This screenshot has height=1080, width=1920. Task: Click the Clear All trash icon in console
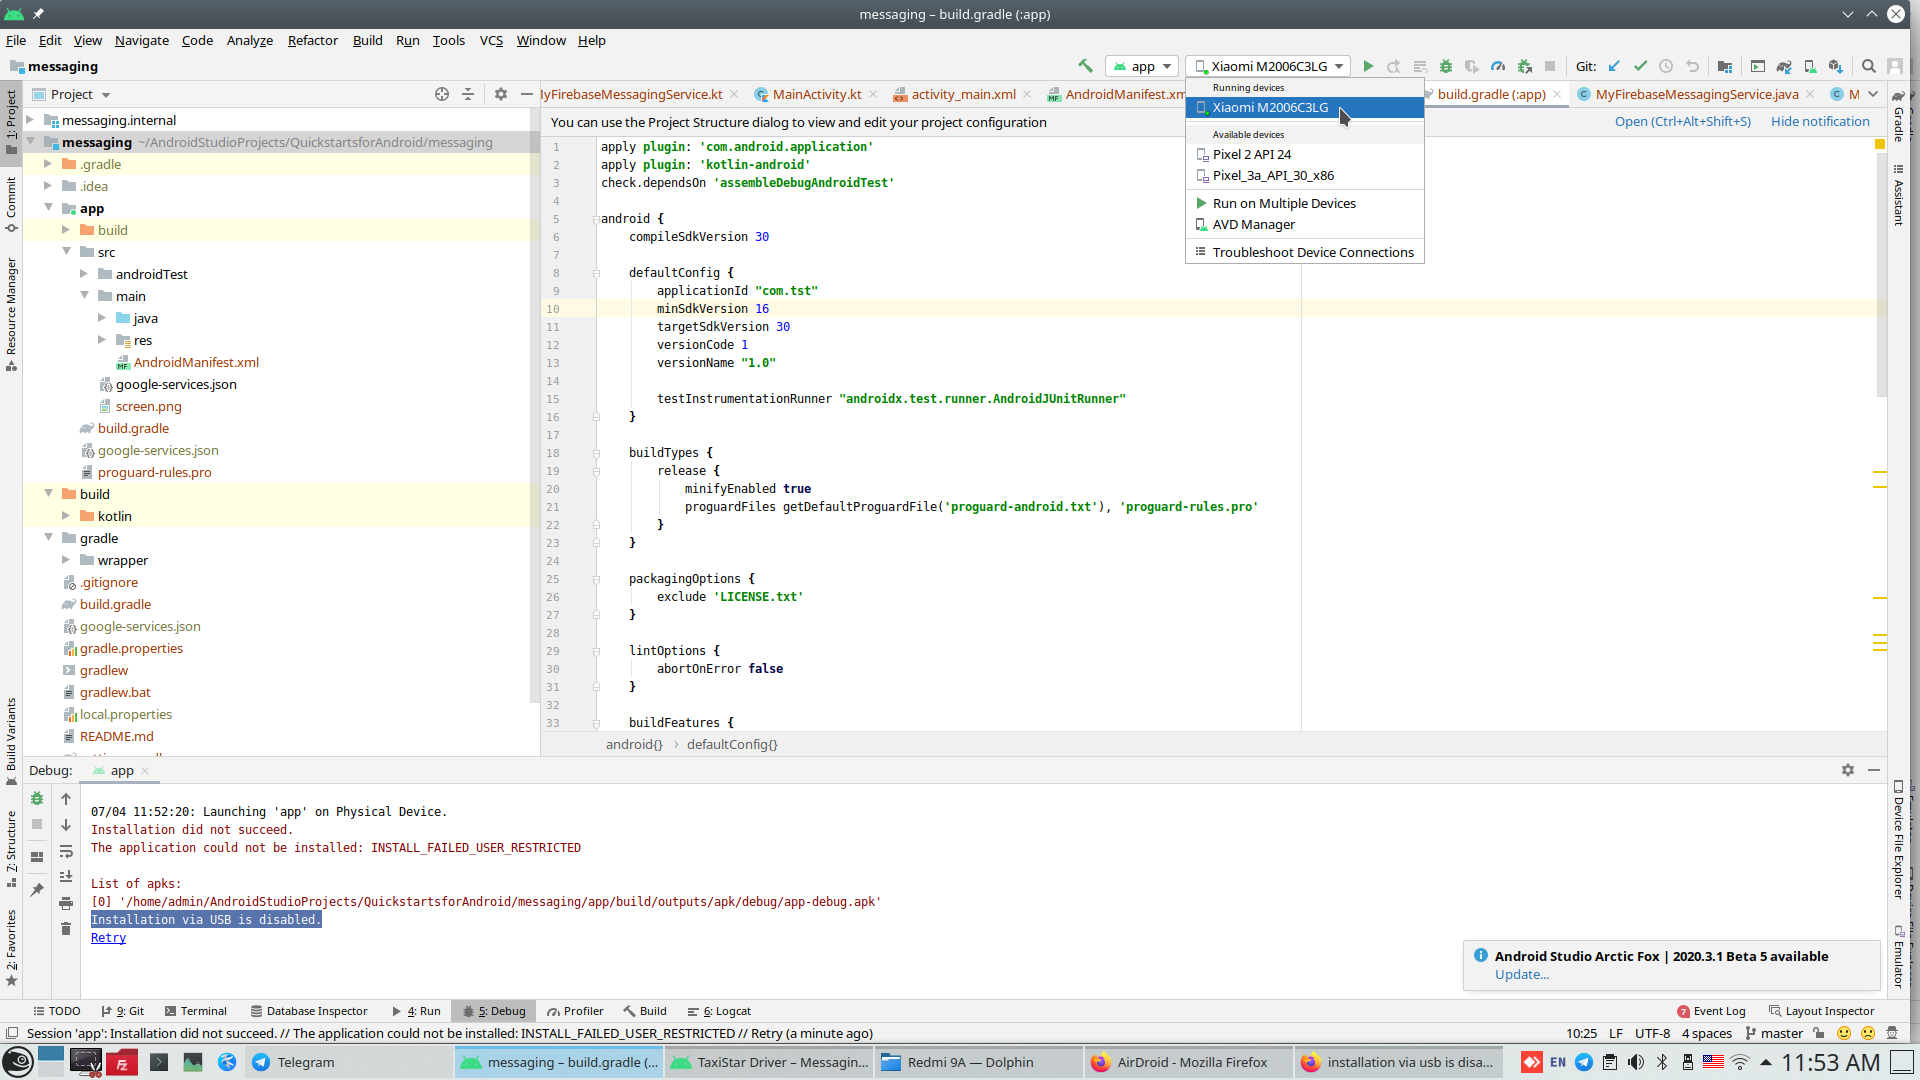click(x=66, y=929)
